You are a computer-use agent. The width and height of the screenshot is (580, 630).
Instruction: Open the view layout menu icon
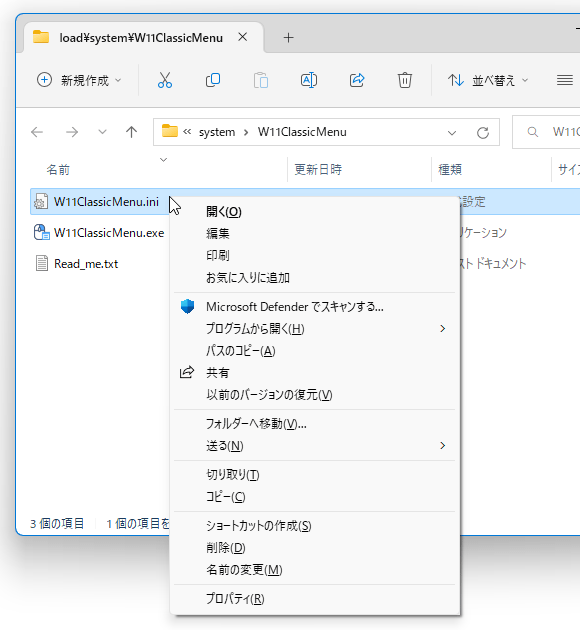click(x=565, y=80)
